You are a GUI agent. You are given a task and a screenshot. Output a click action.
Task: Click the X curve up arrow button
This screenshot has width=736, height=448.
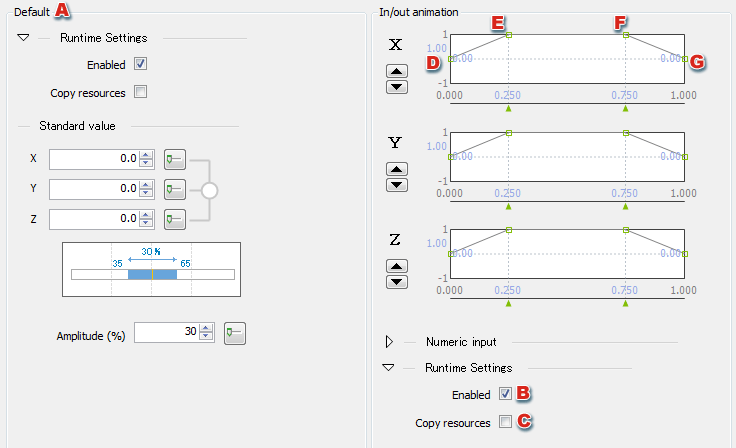point(397,71)
